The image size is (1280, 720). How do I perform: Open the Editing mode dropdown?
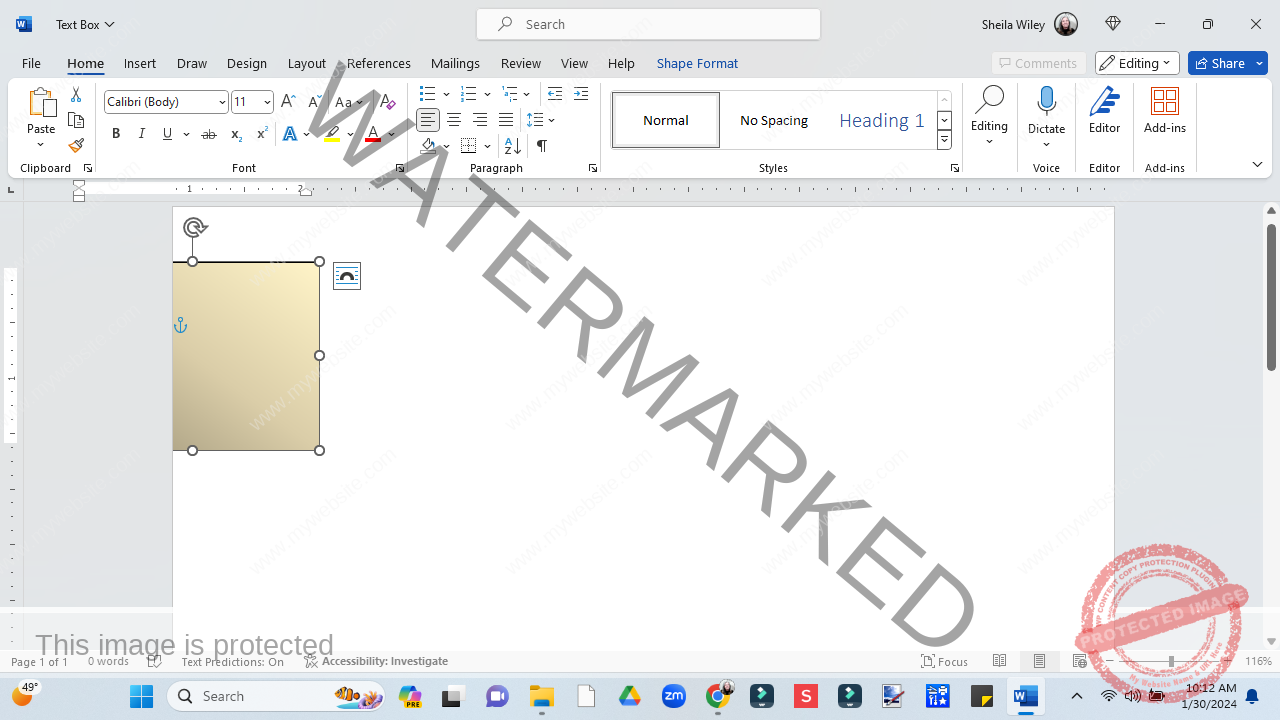click(1137, 63)
